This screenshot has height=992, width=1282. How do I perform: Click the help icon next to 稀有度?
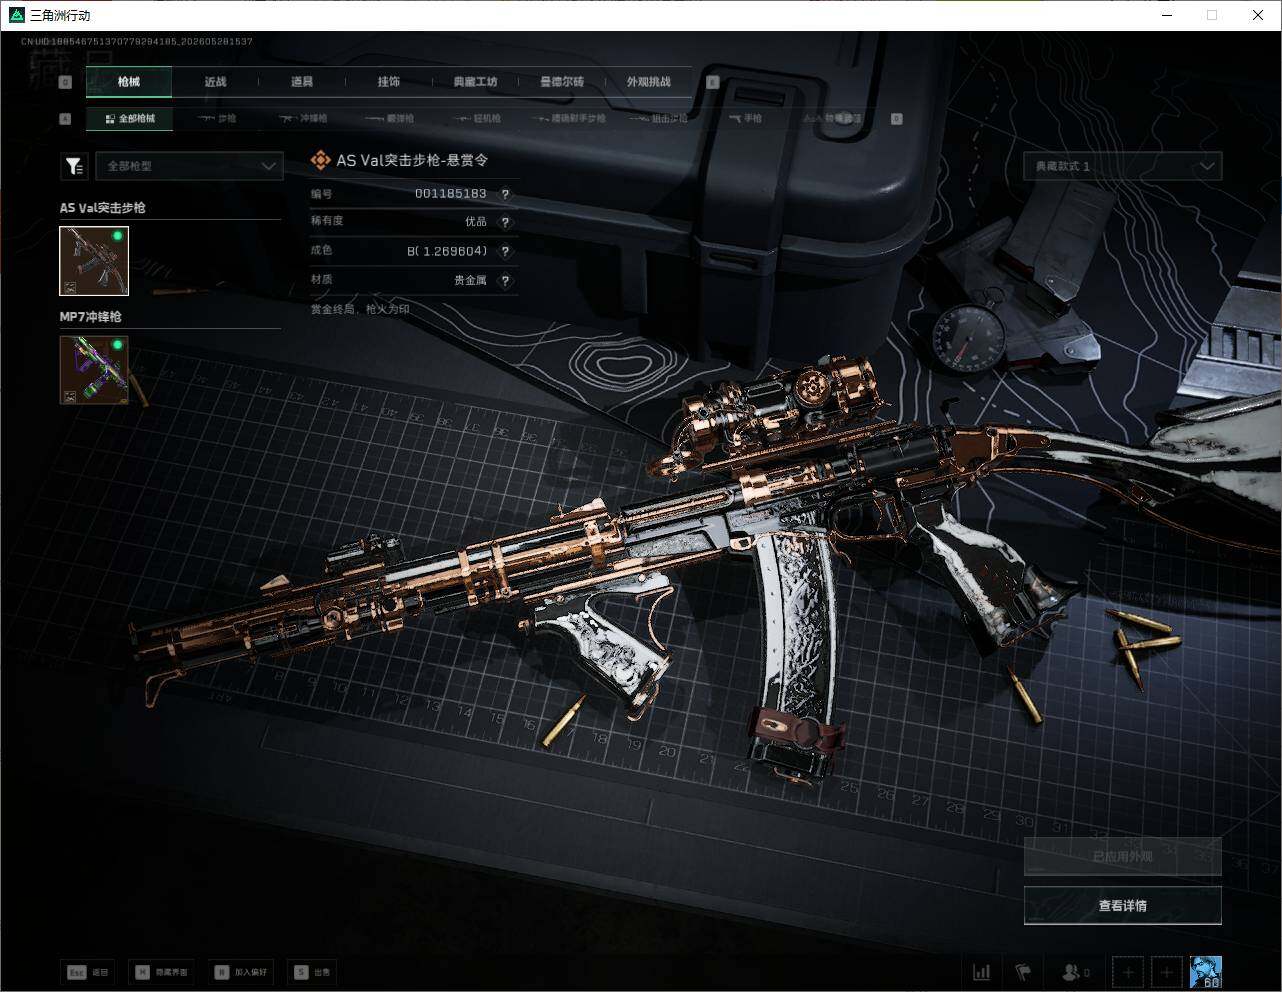pyautogui.click(x=505, y=222)
